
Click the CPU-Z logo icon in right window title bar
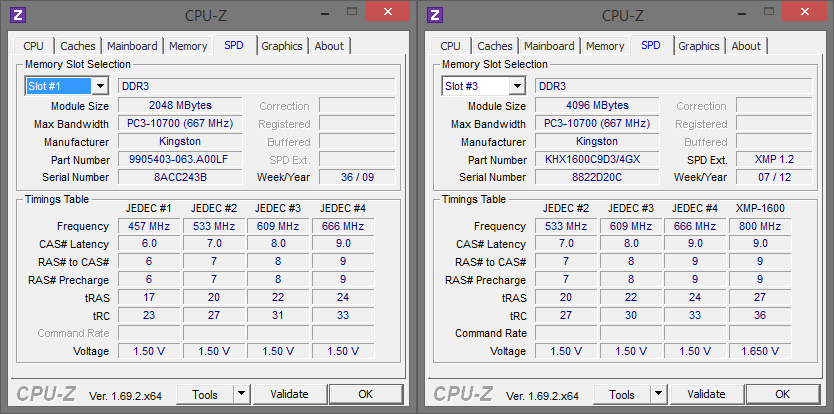click(435, 14)
